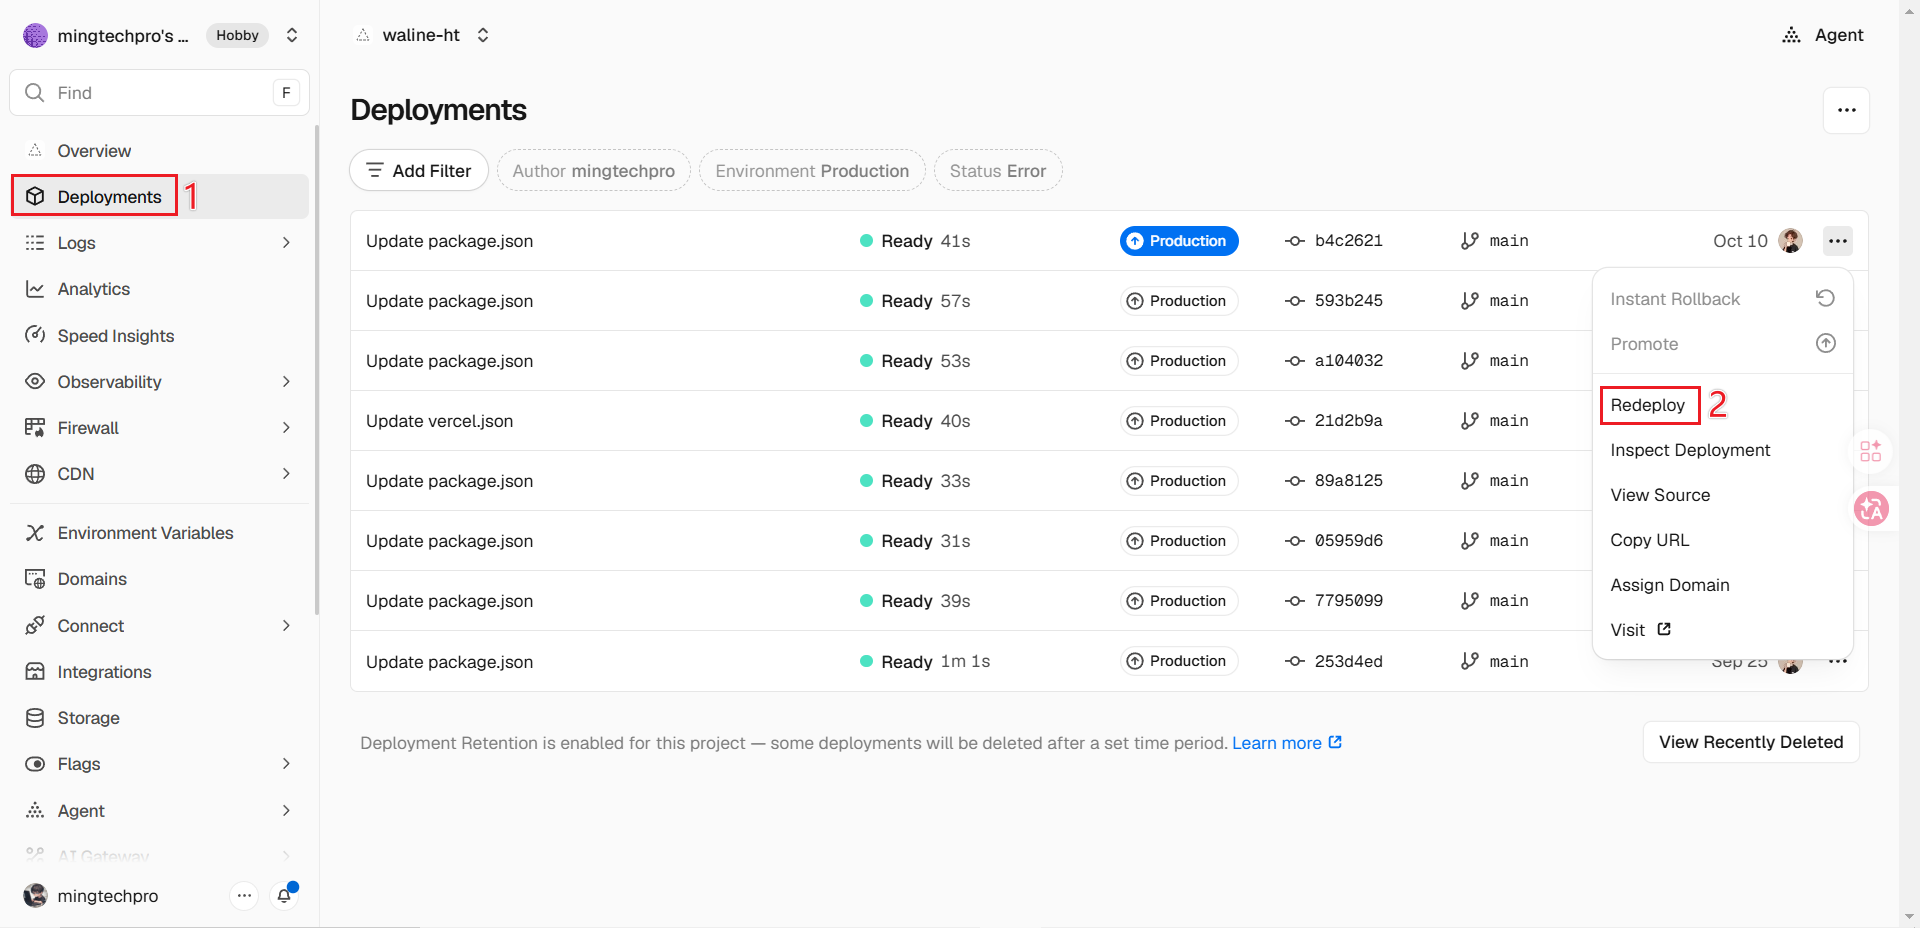Expand the Firewall sidebar chevron

[x=286, y=428]
